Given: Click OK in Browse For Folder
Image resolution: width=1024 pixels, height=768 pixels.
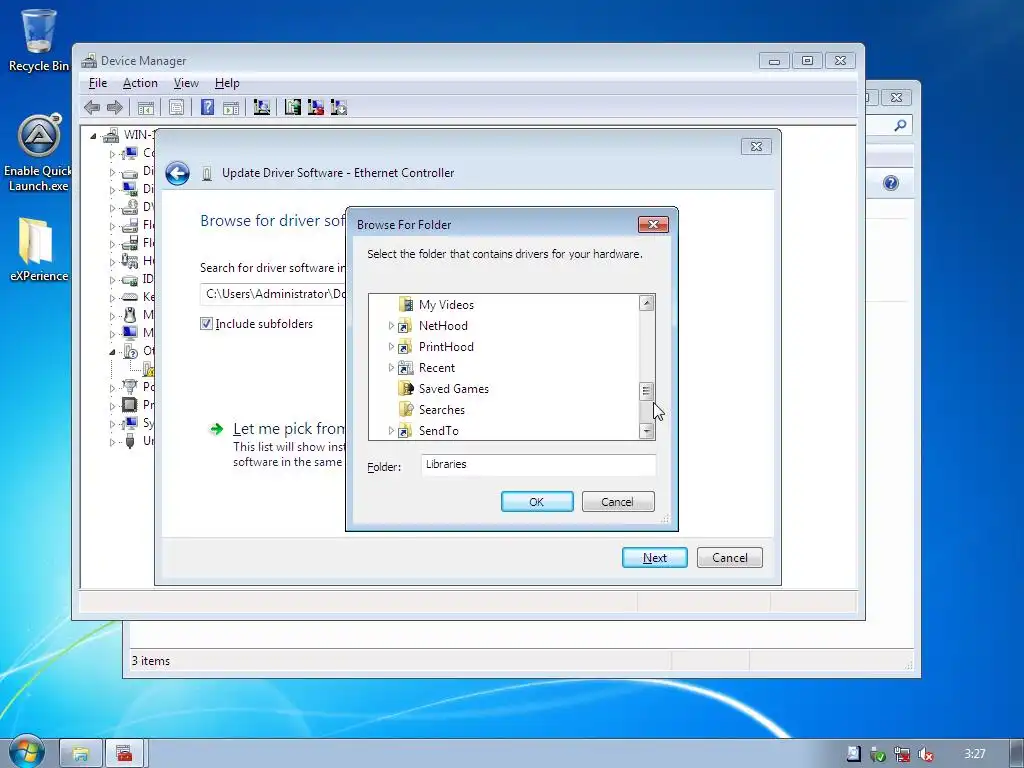Looking at the screenshot, I should pyautogui.click(x=537, y=502).
